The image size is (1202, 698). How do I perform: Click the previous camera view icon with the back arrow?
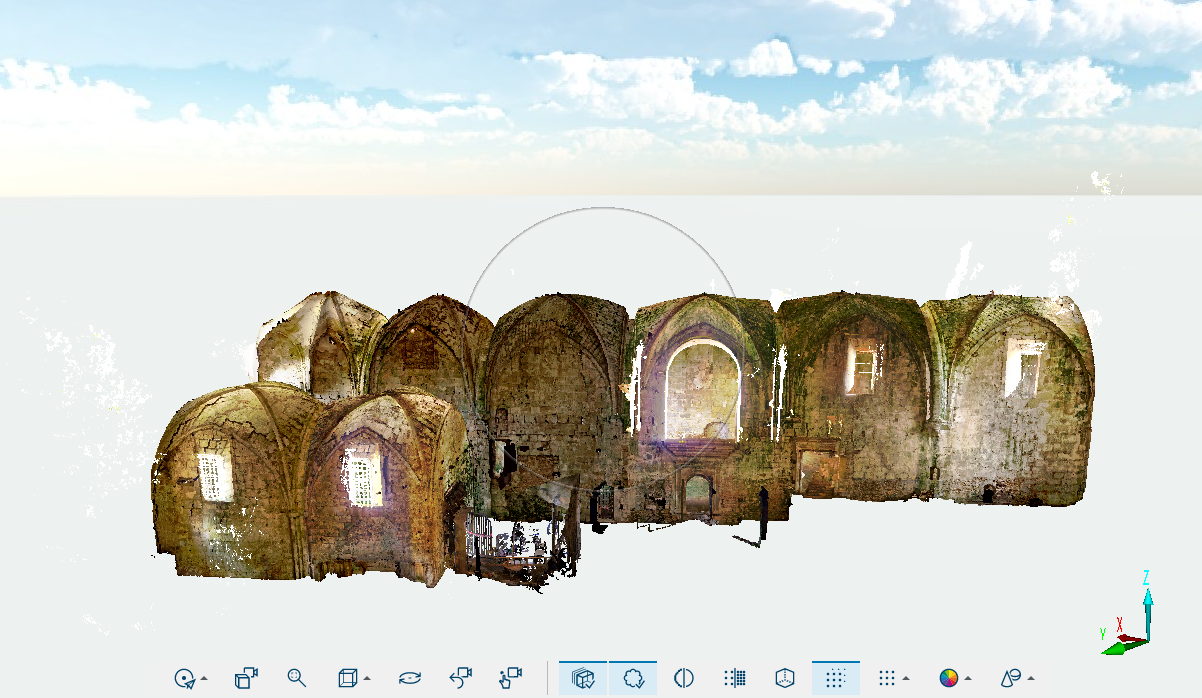460,678
